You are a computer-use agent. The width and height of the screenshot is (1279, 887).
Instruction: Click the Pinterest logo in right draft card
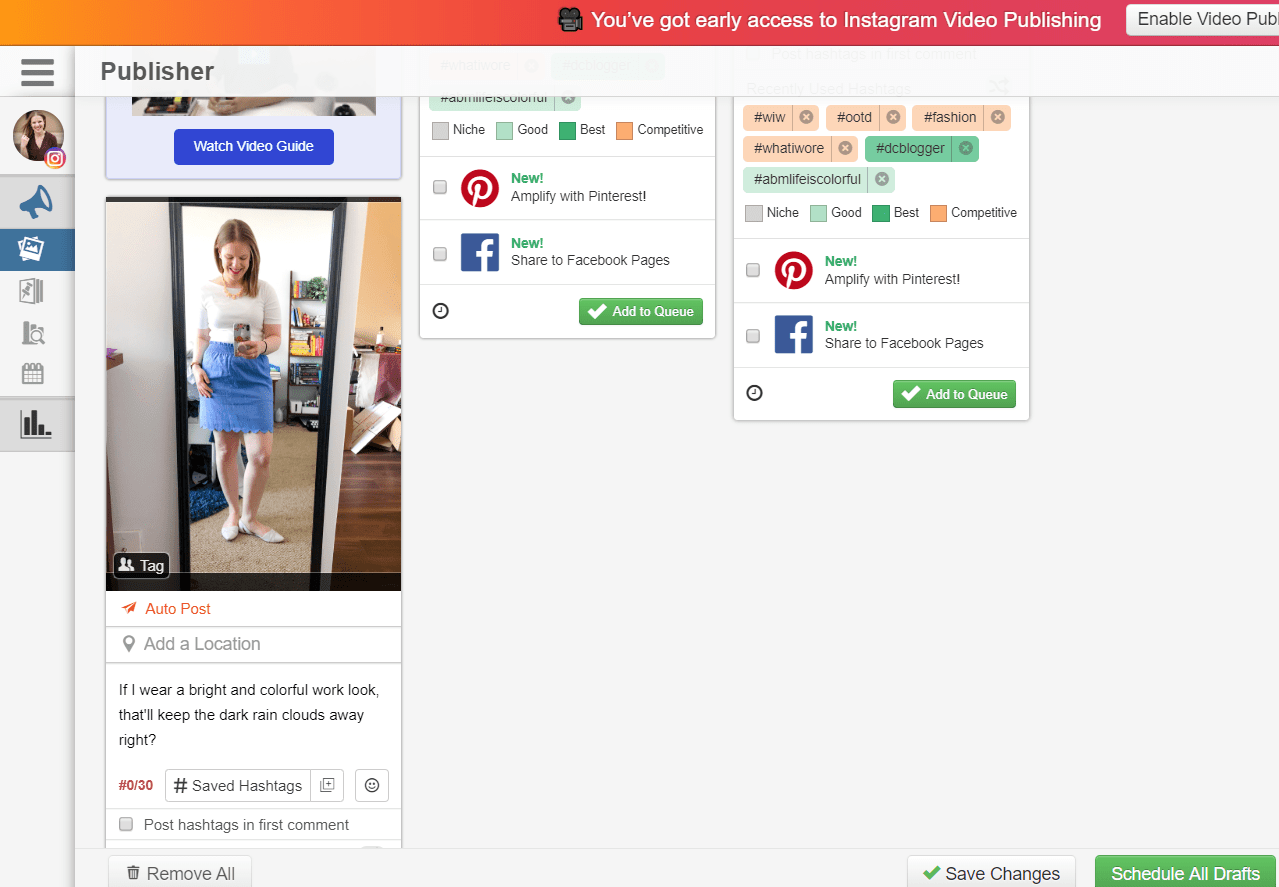pyautogui.click(x=794, y=271)
